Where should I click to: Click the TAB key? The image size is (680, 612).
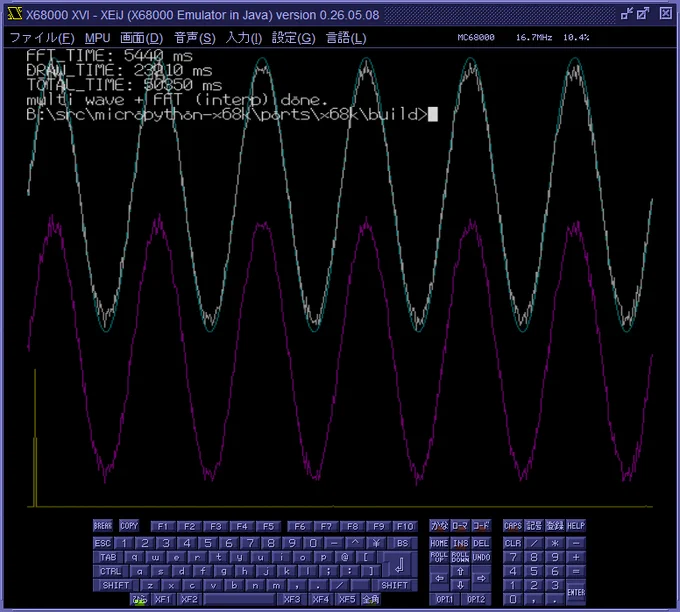(x=108, y=557)
